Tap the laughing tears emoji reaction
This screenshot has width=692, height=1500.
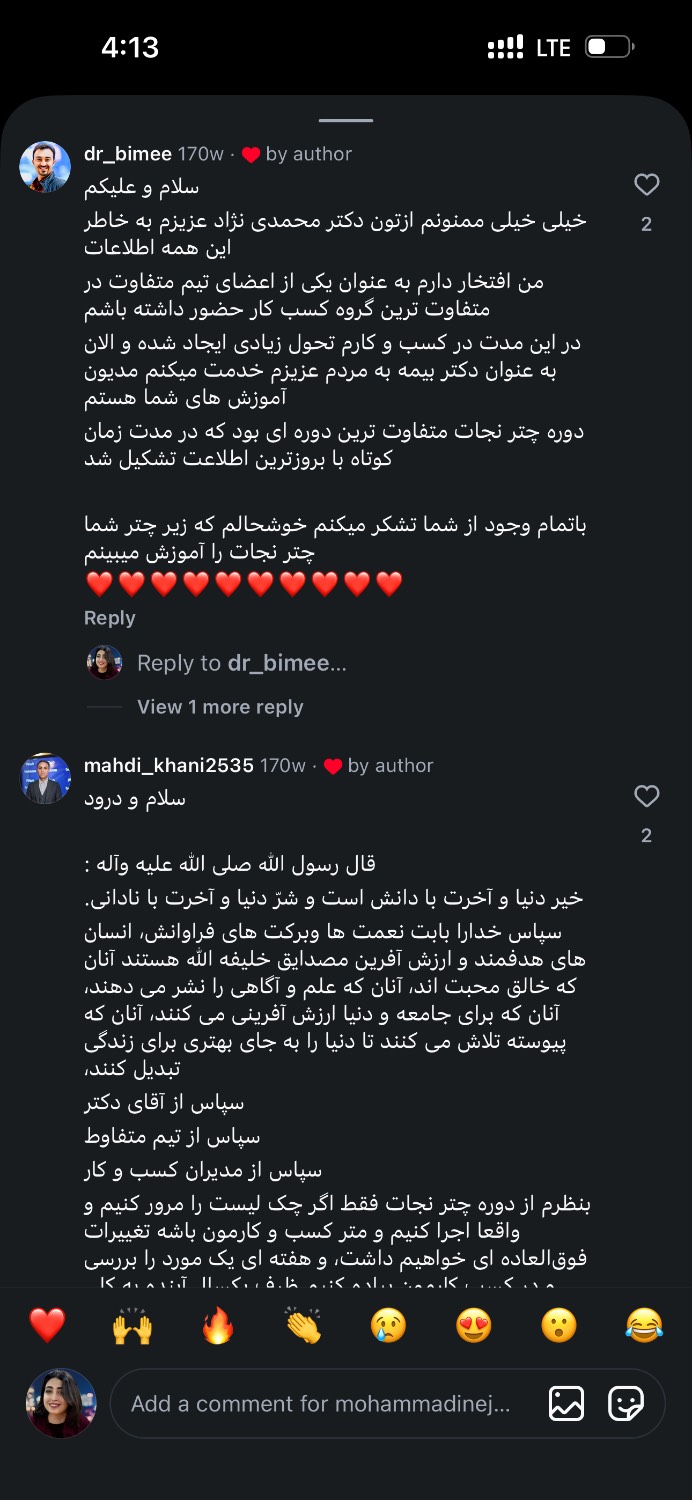(644, 1325)
